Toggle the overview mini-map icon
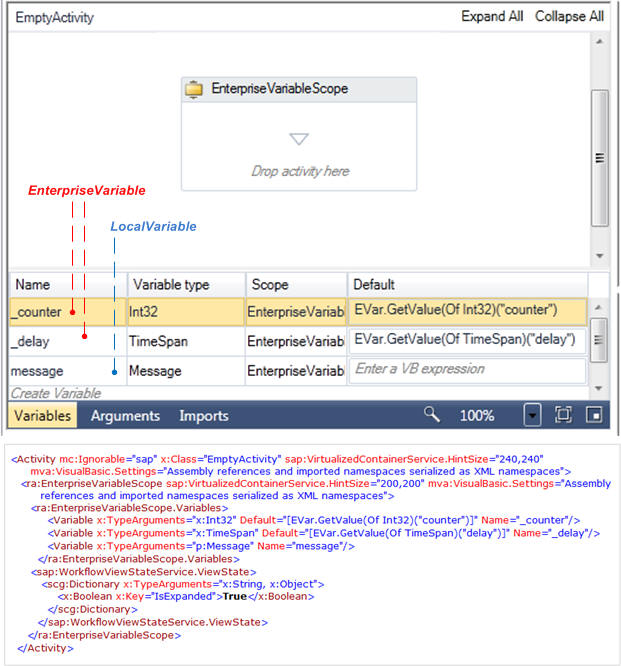Viewport: 621px width, 666px height. [593, 415]
